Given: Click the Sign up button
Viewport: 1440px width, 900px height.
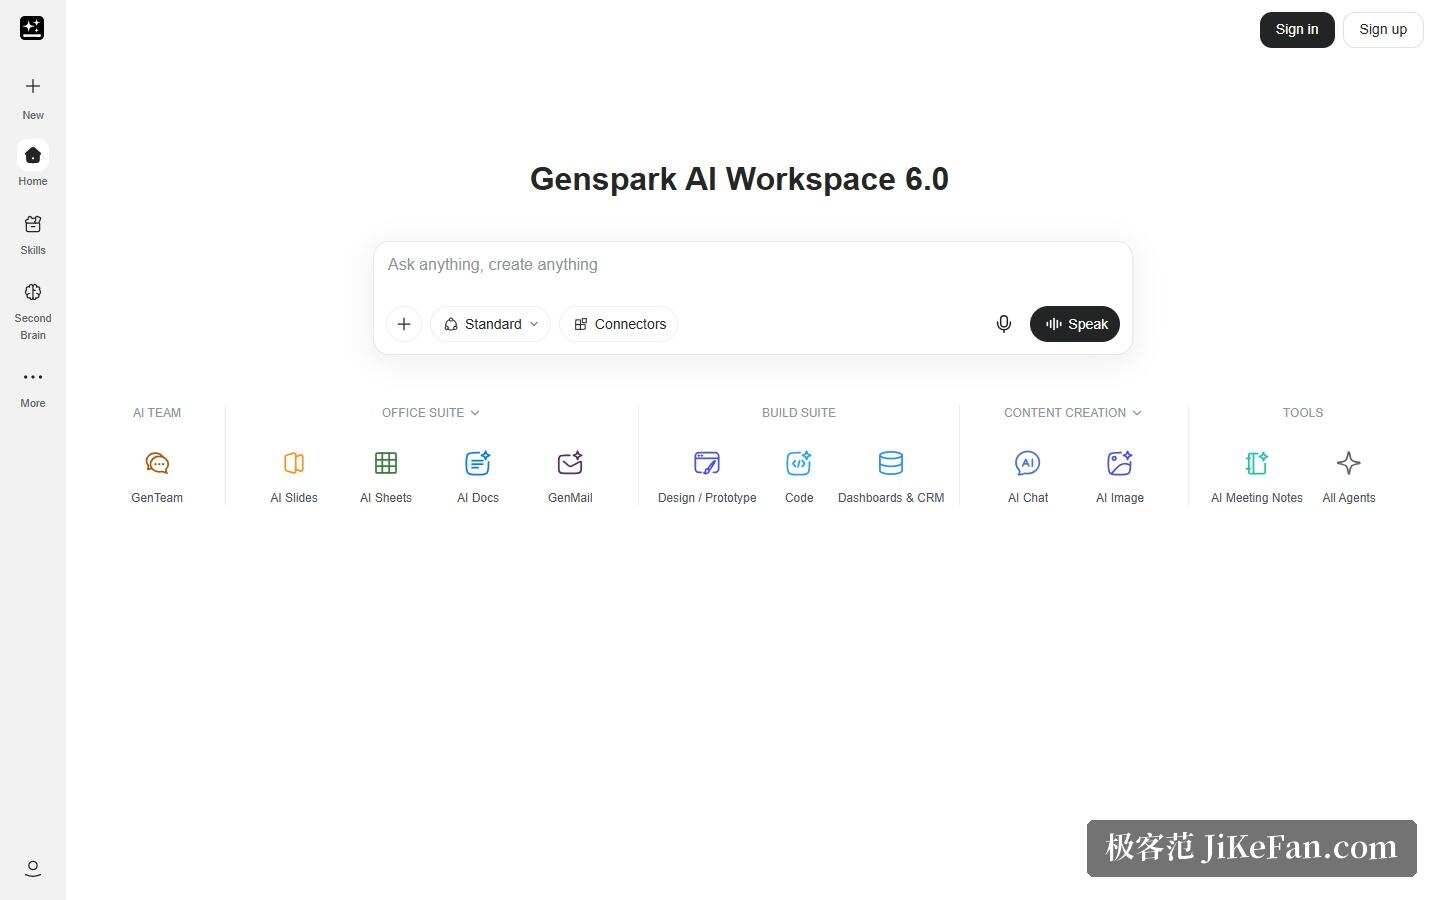Looking at the screenshot, I should click(1383, 30).
